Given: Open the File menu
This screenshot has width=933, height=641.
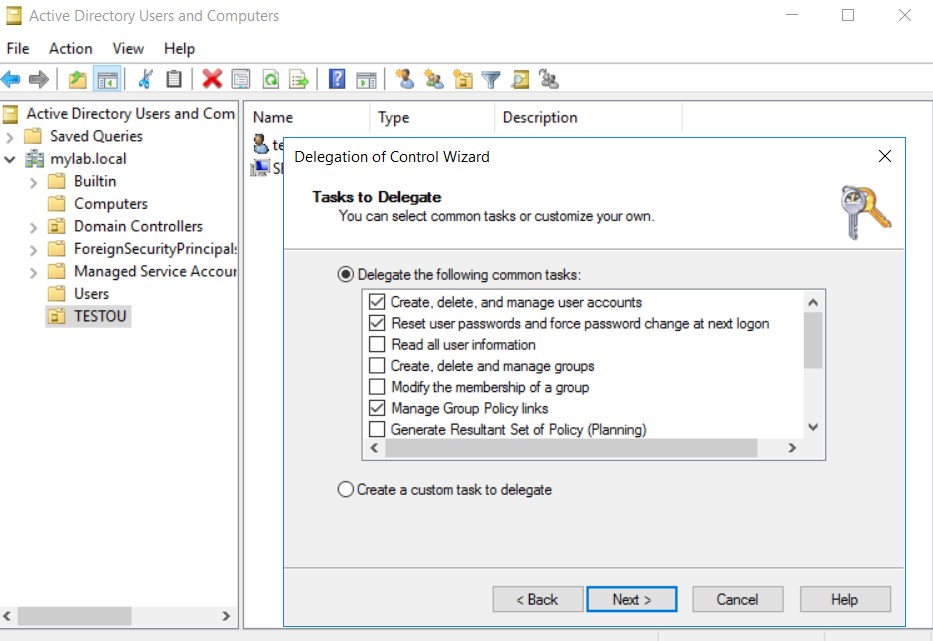Looking at the screenshot, I should (18, 49).
